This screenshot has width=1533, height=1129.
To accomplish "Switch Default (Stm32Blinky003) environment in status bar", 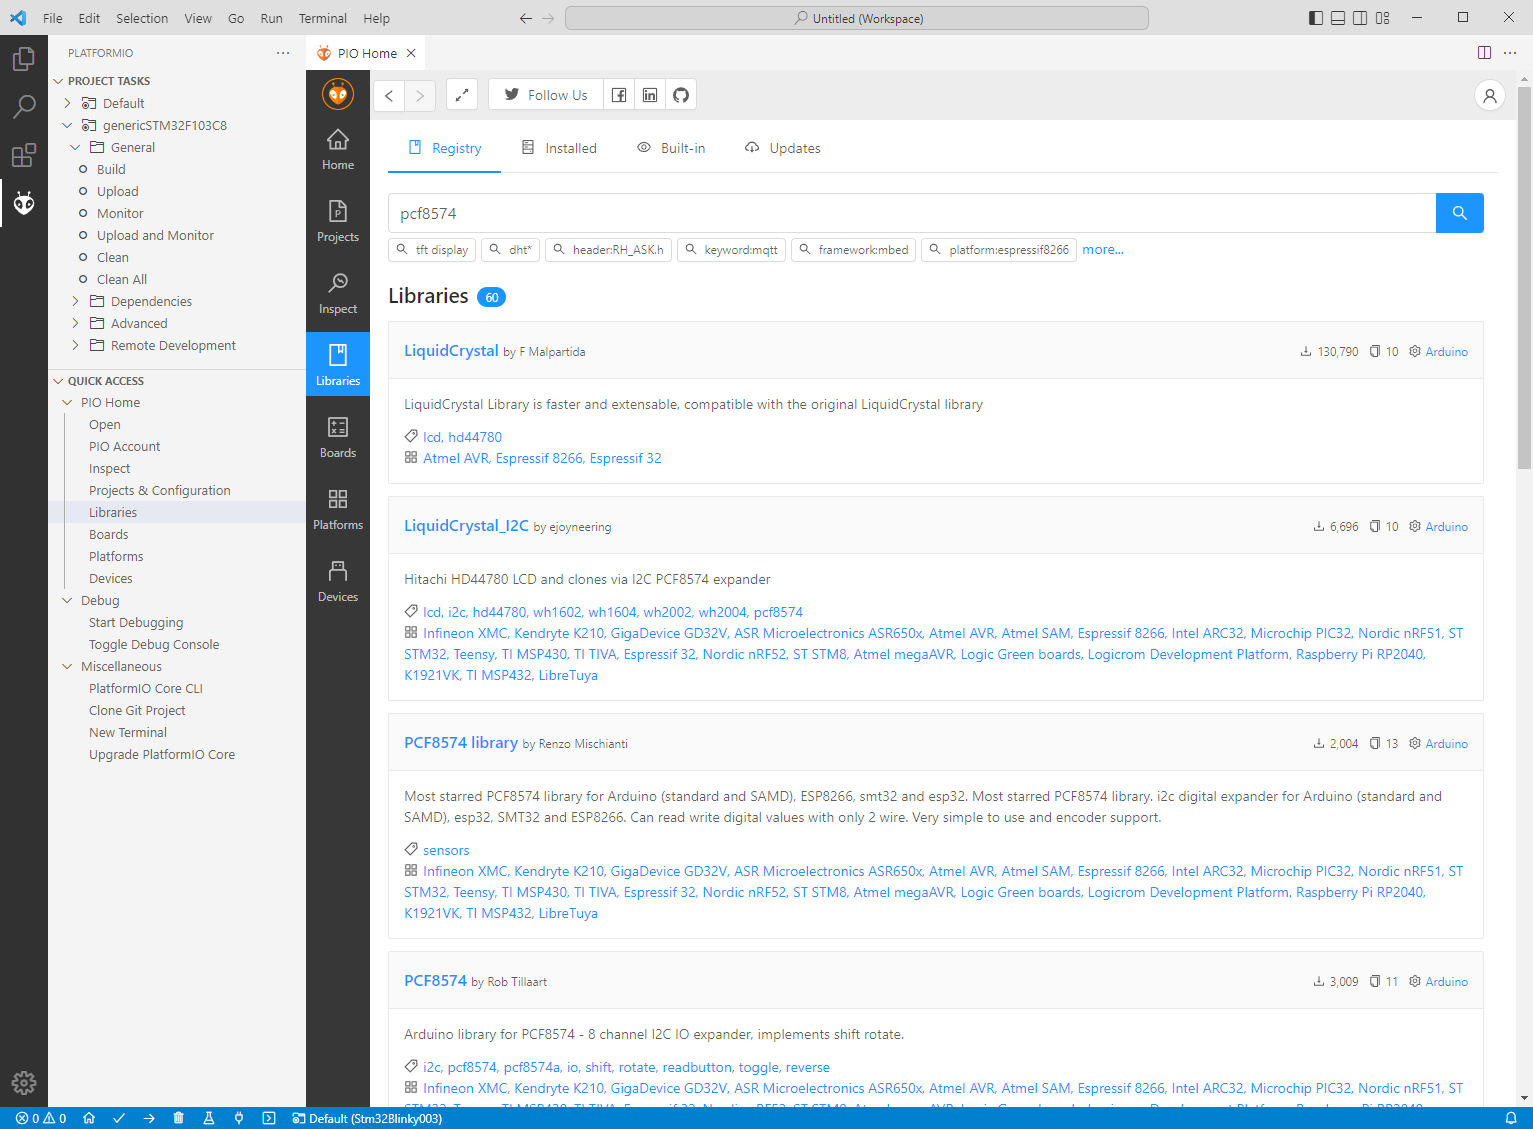I will pyautogui.click(x=366, y=1118).
